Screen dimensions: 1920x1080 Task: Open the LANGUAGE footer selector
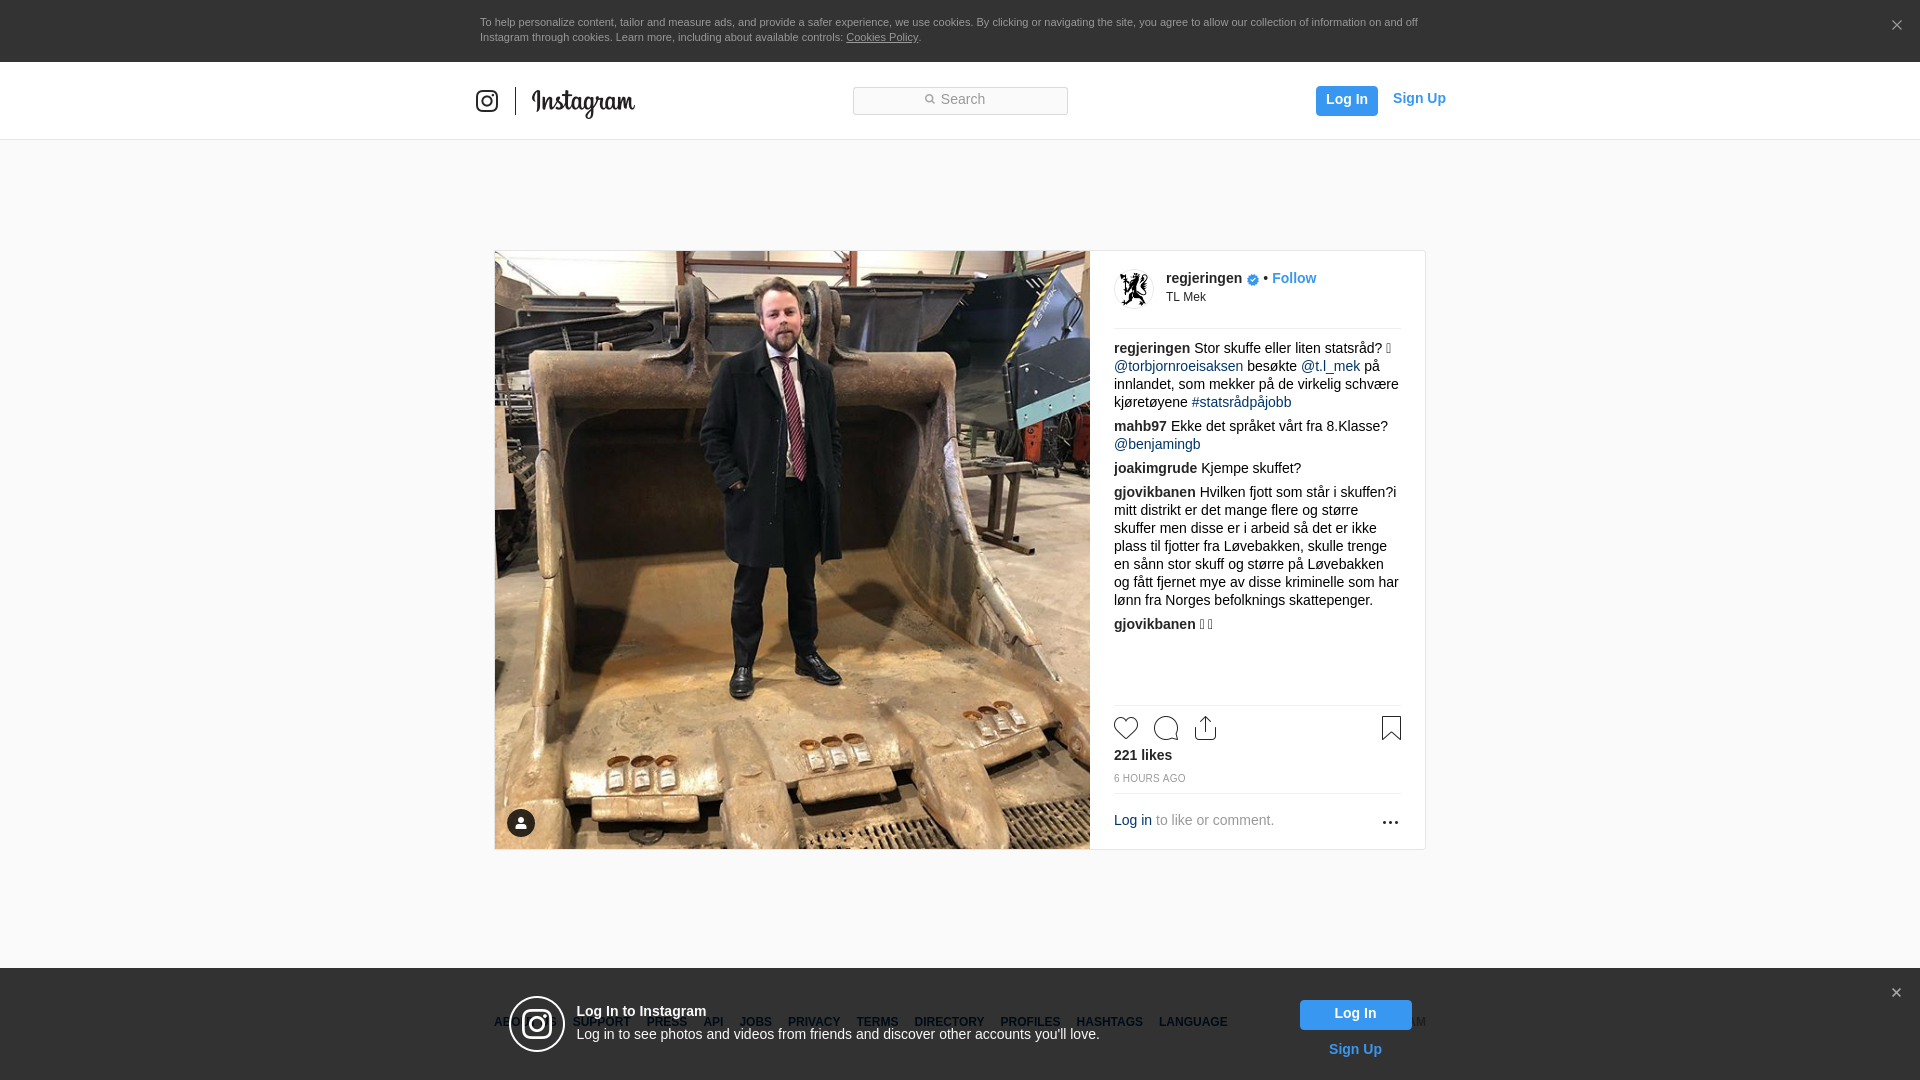point(1193,1022)
